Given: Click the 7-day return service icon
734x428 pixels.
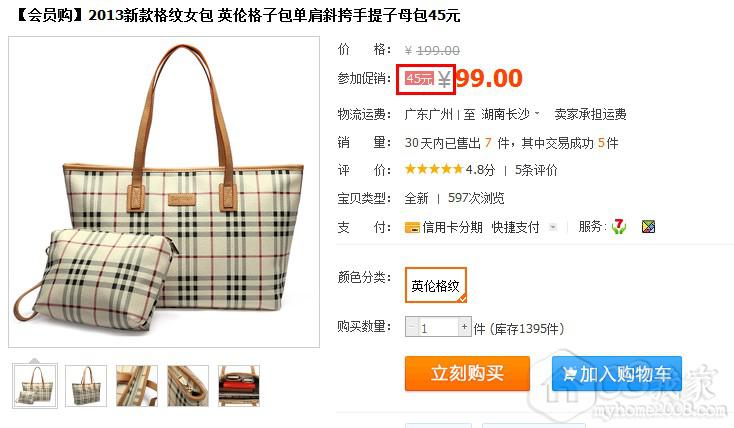Looking at the screenshot, I should point(619,227).
